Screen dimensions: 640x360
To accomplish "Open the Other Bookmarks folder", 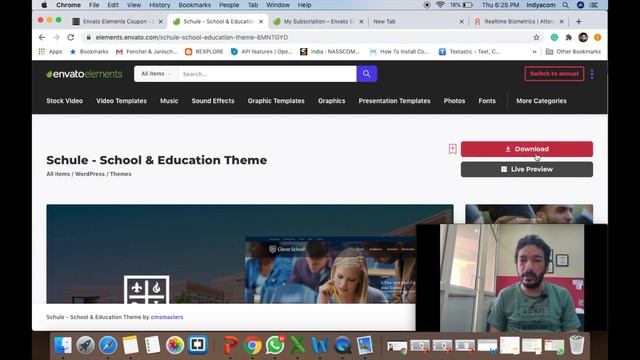I will point(573,51).
